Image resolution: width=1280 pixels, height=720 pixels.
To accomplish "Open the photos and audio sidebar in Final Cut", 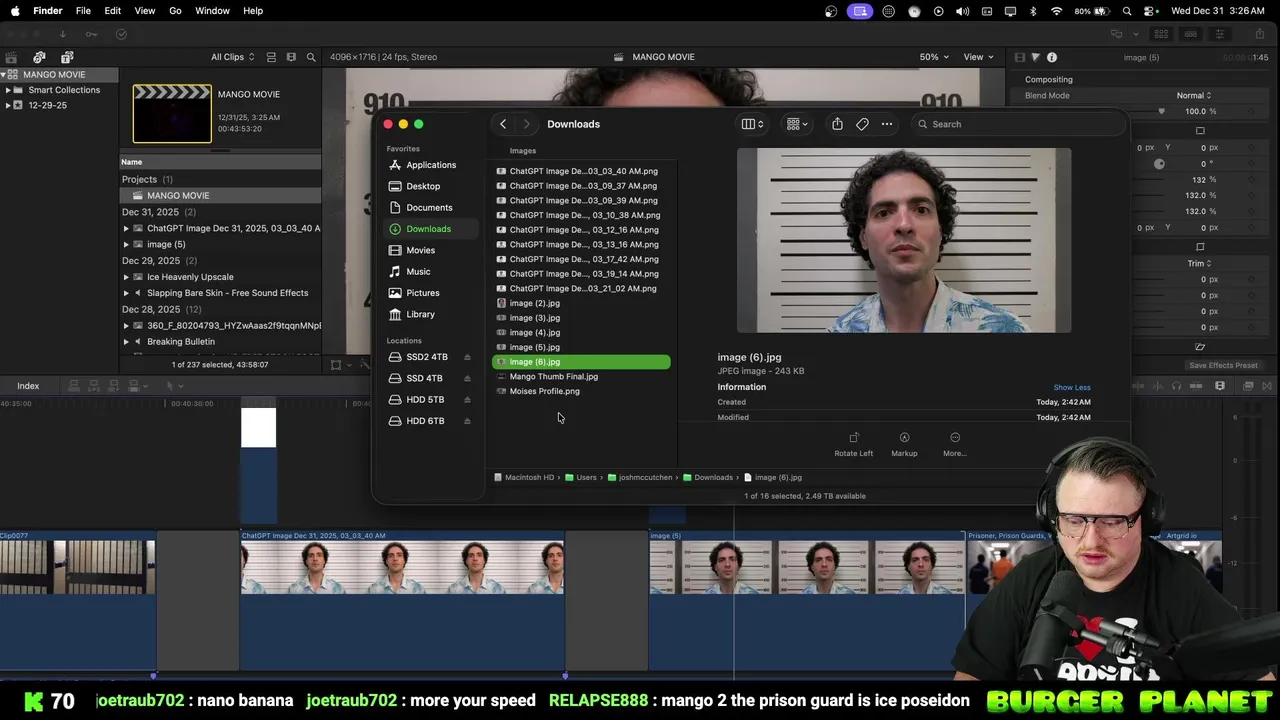I will [x=39, y=57].
